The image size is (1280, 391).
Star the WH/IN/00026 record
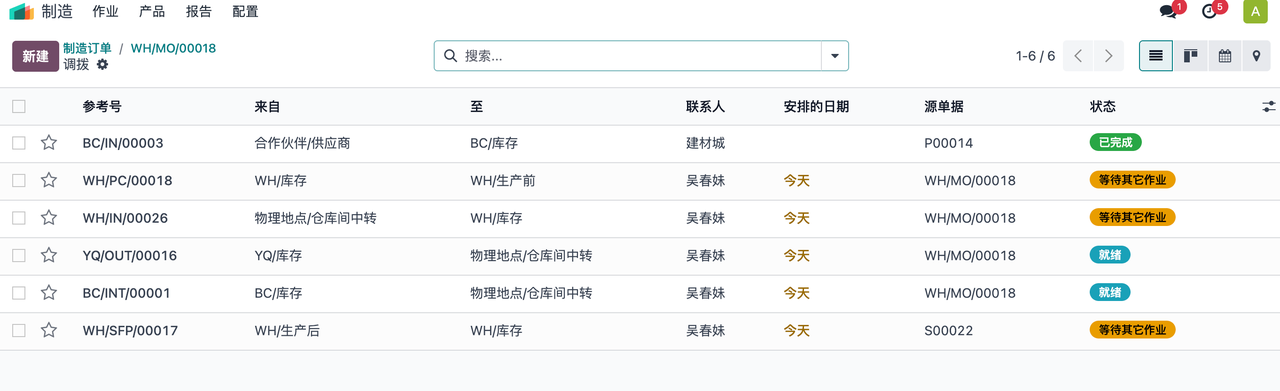point(49,218)
